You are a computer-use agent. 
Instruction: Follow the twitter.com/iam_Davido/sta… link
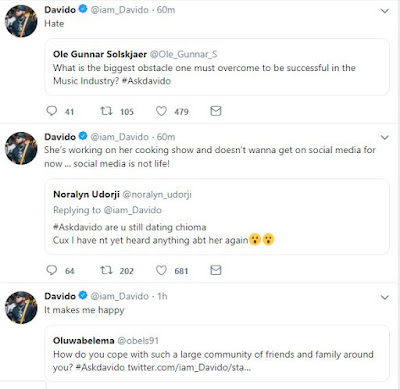coord(189,368)
